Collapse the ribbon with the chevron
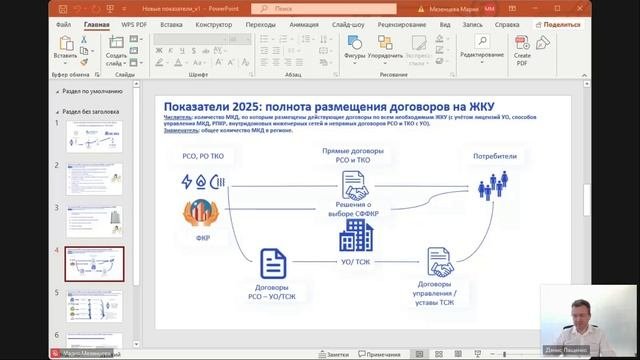The height and width of the screenshot is (360, 640). tap(584, 75)
